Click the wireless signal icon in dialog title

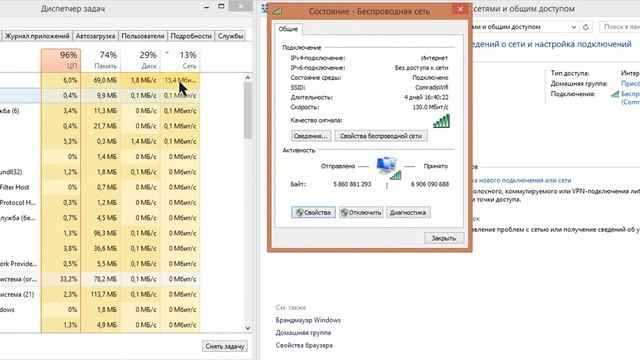click(278, 11)
